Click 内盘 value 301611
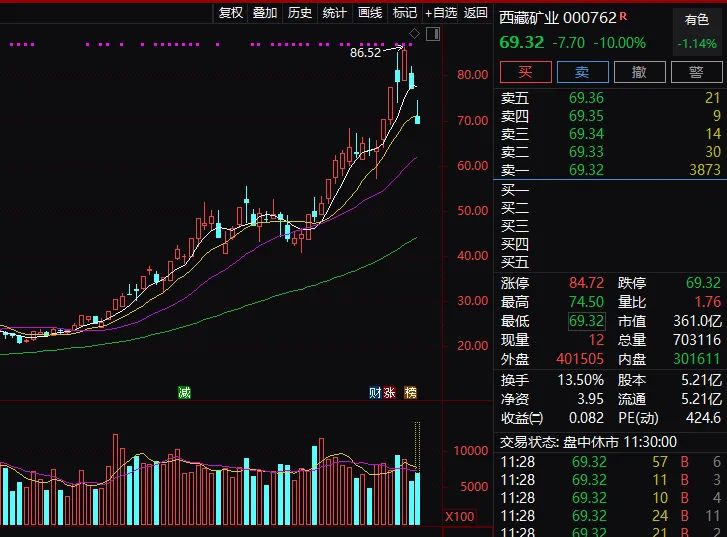This screenshot has width=727, height=537. tap(697, 359)
